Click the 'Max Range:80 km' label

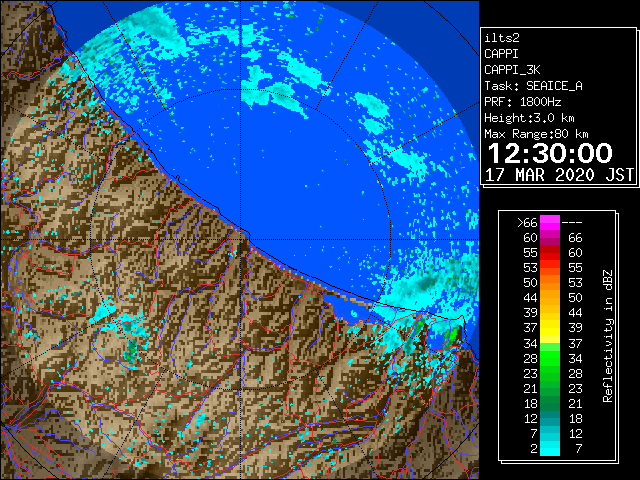click(x=536, y=134)
